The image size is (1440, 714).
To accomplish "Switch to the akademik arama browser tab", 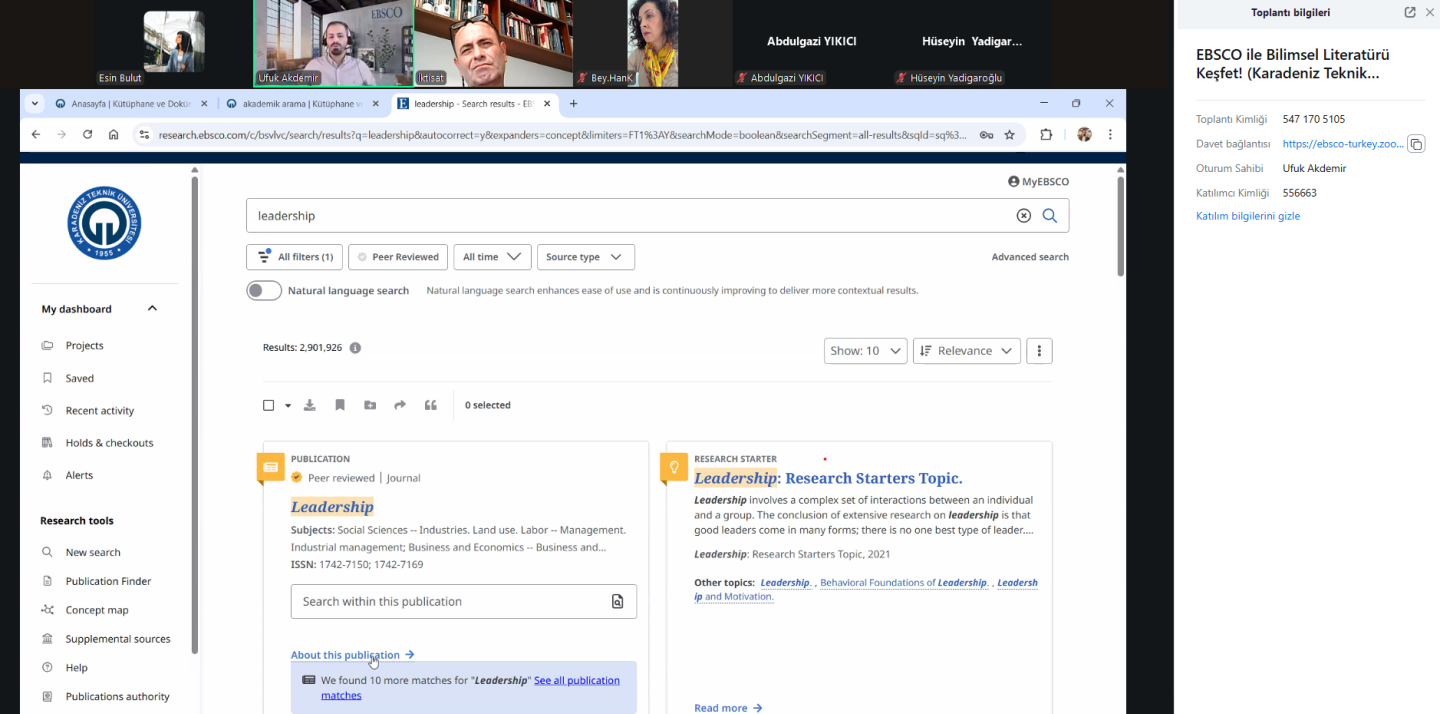I will pos(303,103).
